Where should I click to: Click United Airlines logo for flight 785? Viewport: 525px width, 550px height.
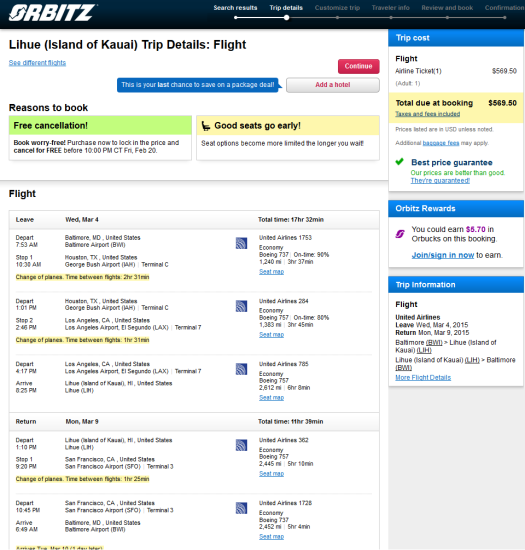click(x=241, y=369)
